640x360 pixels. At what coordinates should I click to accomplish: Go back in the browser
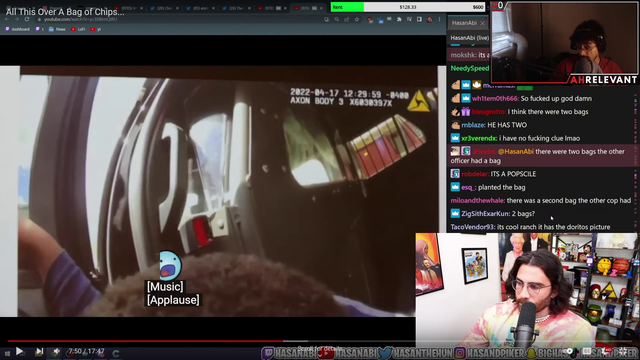(7, 19)
